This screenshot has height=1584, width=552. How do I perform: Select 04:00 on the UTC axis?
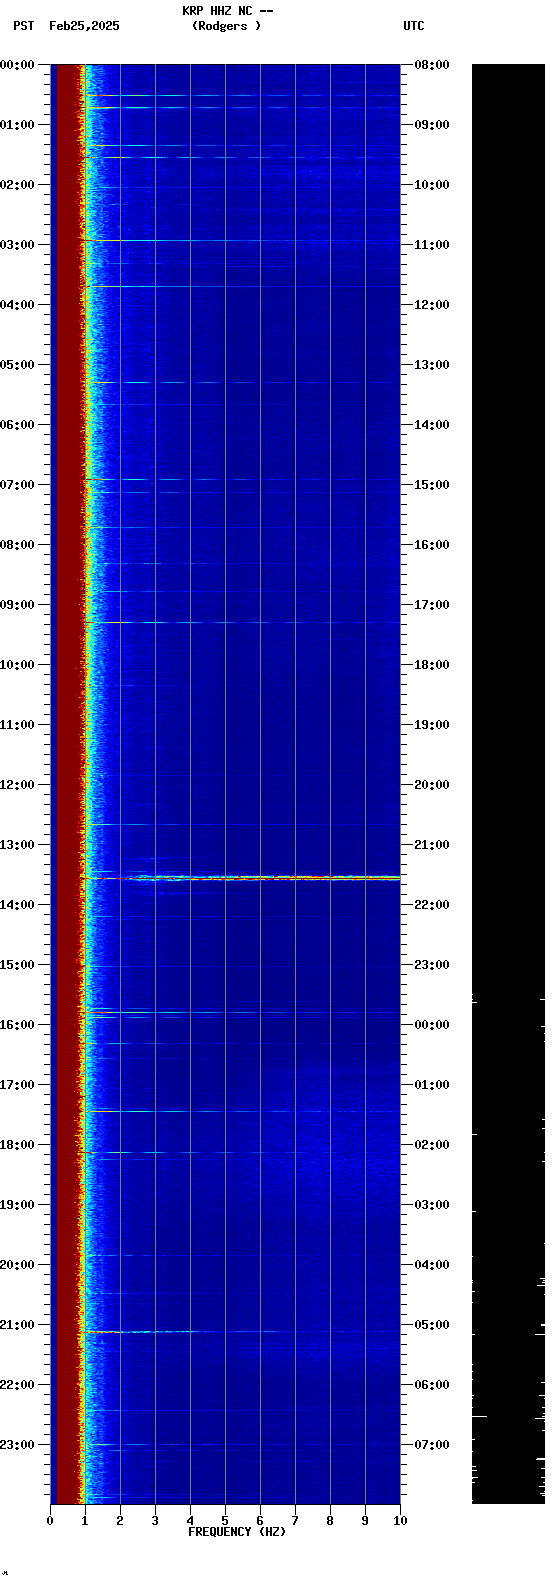click(x=432, y=1265)
